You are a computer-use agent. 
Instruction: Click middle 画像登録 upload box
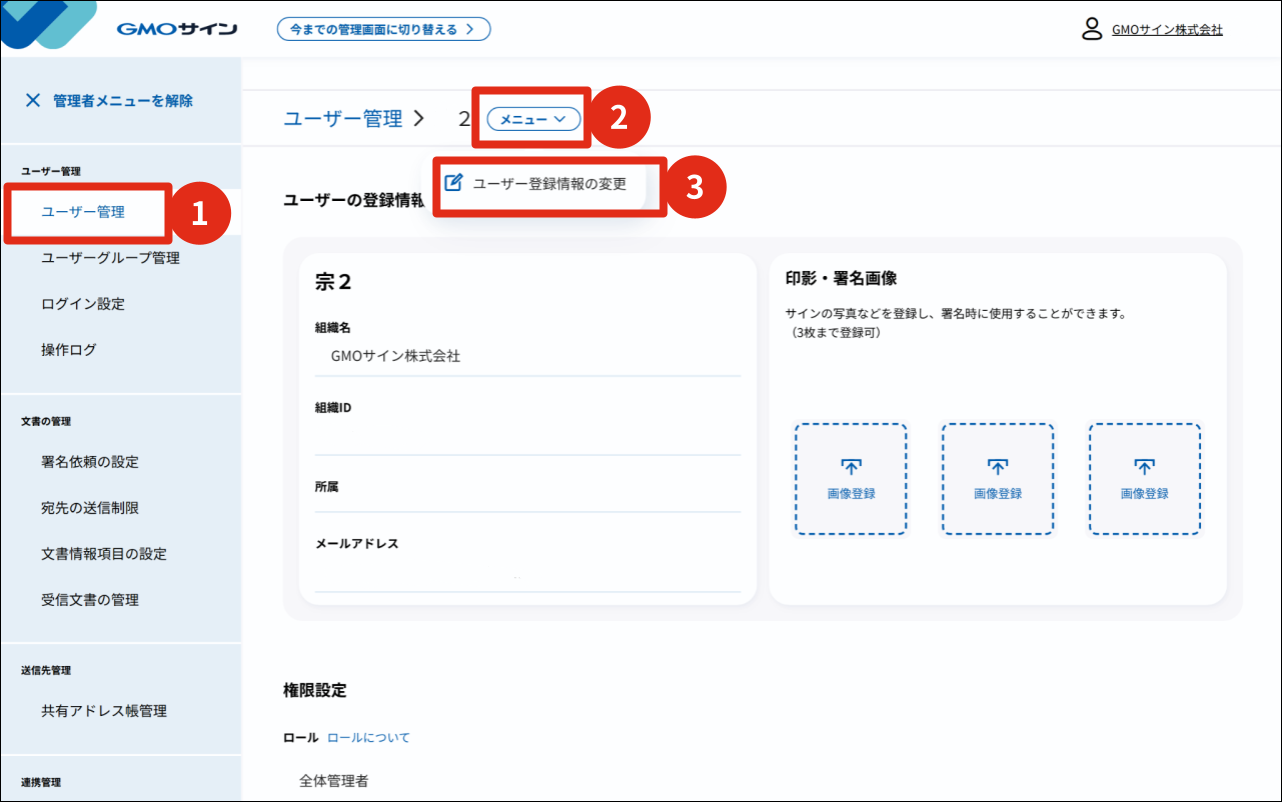click(x=997, y=479)
